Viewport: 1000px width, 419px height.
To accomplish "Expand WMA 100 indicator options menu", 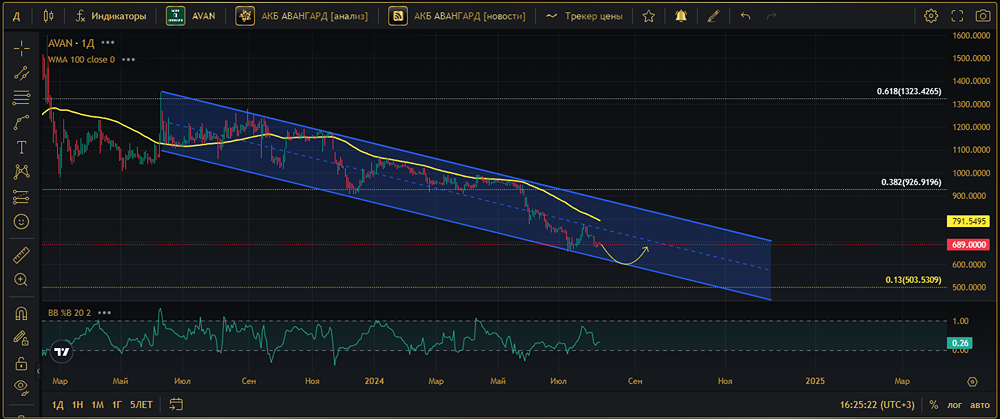I will click(128, 59).
